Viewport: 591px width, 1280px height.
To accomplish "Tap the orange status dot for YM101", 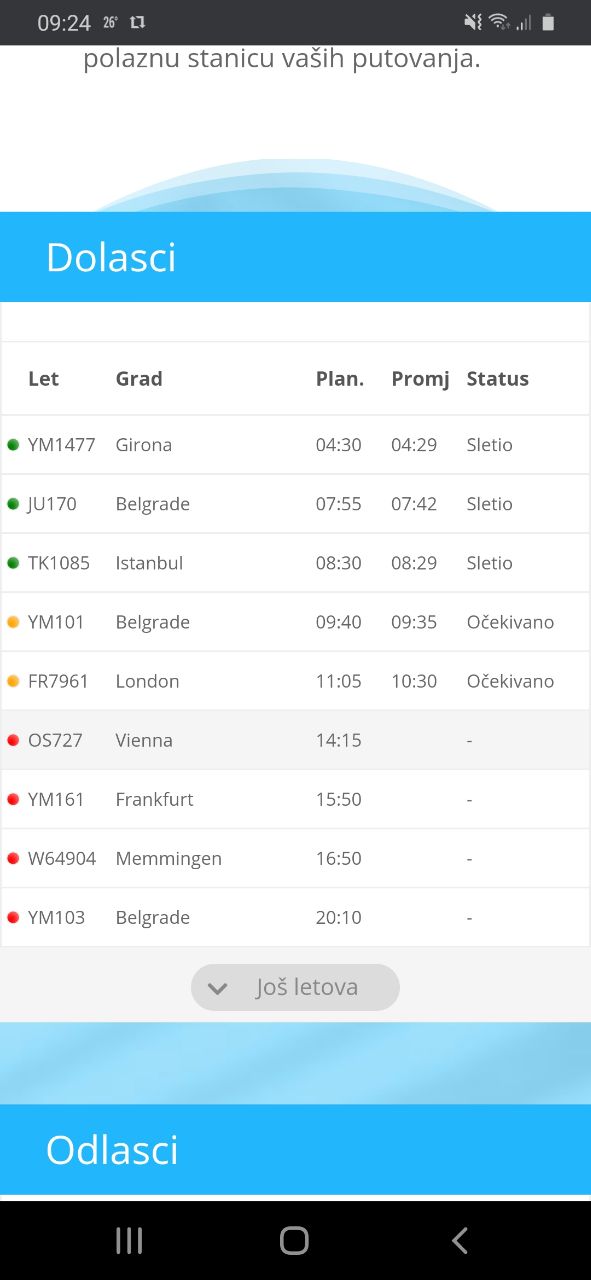I will 13,621.
